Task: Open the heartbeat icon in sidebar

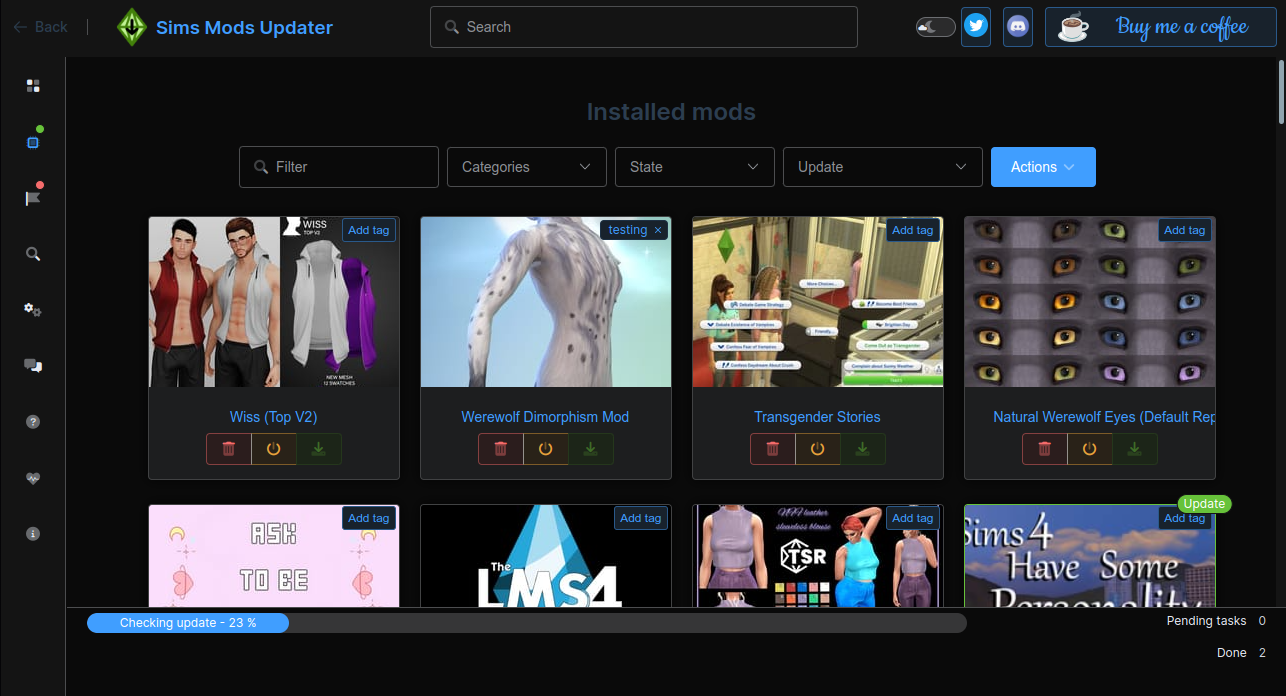Action: 33,478
